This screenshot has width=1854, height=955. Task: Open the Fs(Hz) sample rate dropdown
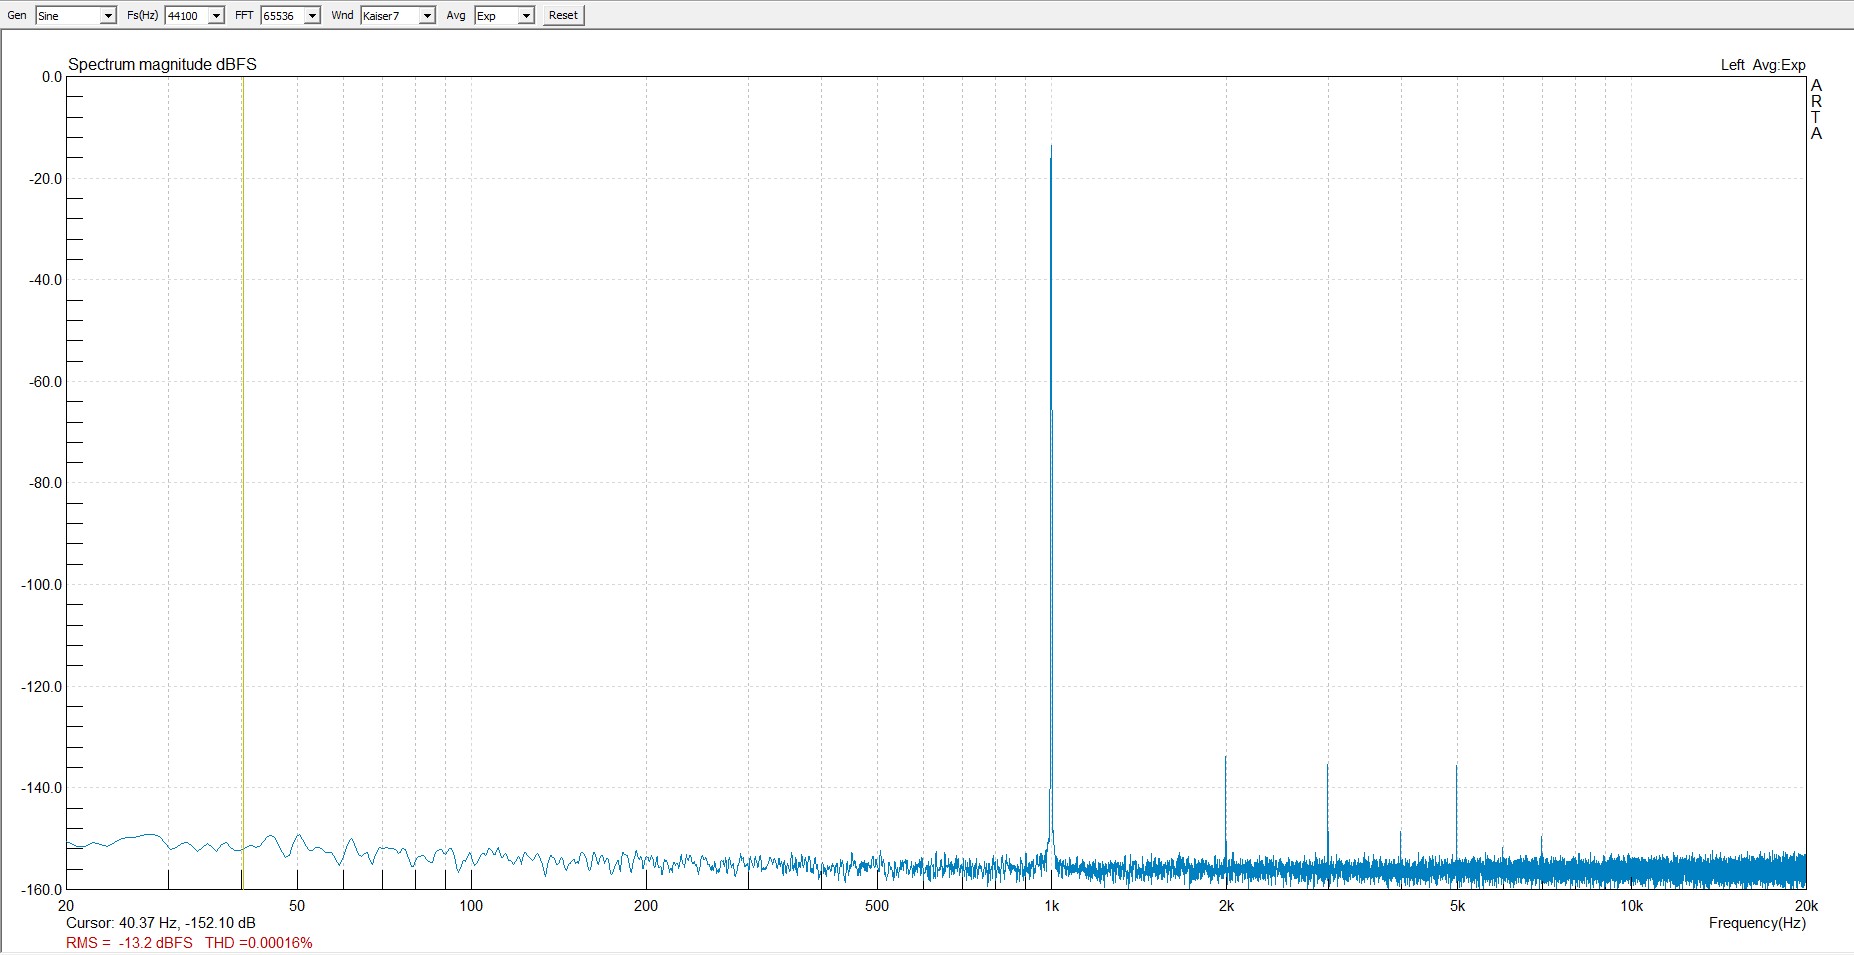click(194, 16)
